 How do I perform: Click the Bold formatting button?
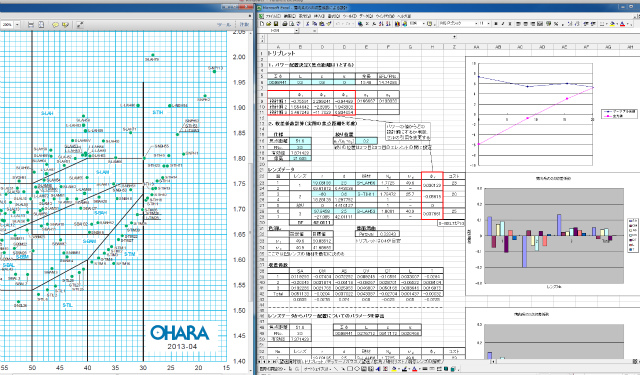[496, 24]
